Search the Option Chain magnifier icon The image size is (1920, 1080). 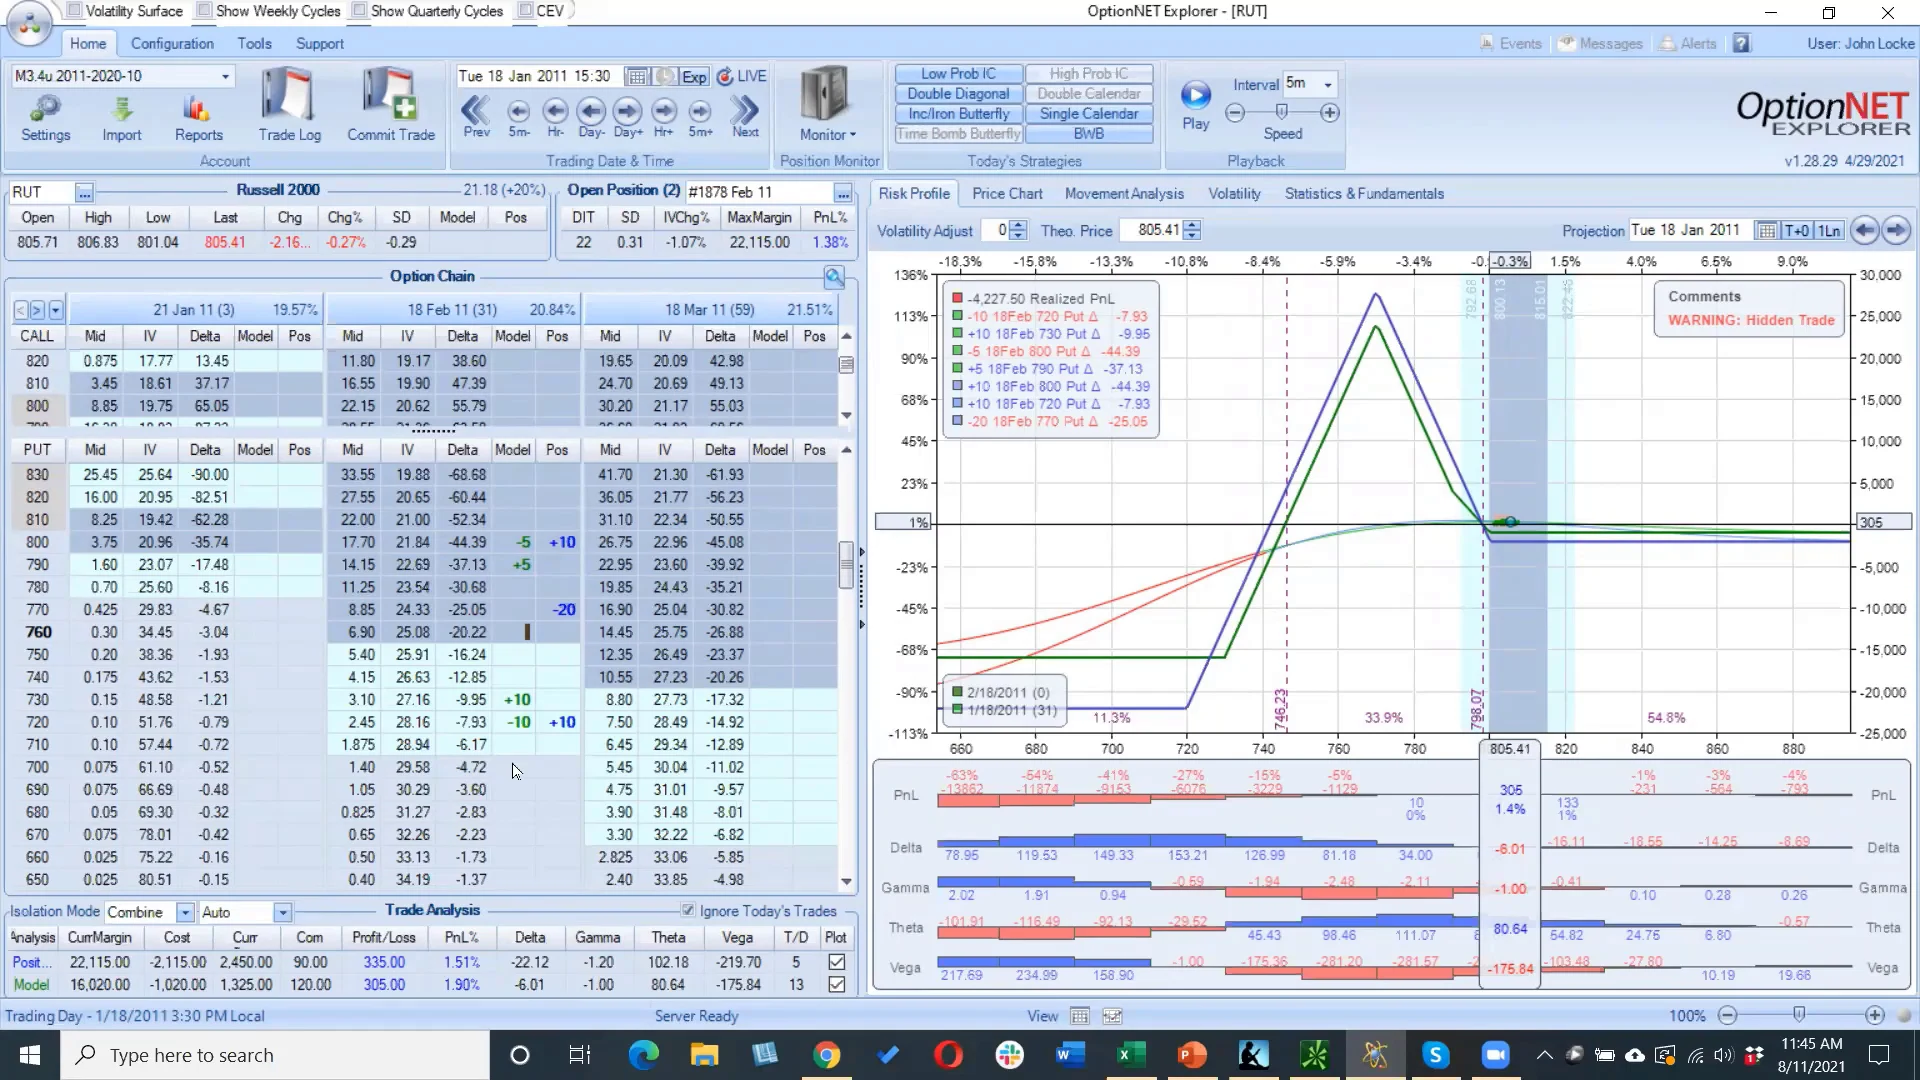tap(834, 277)
